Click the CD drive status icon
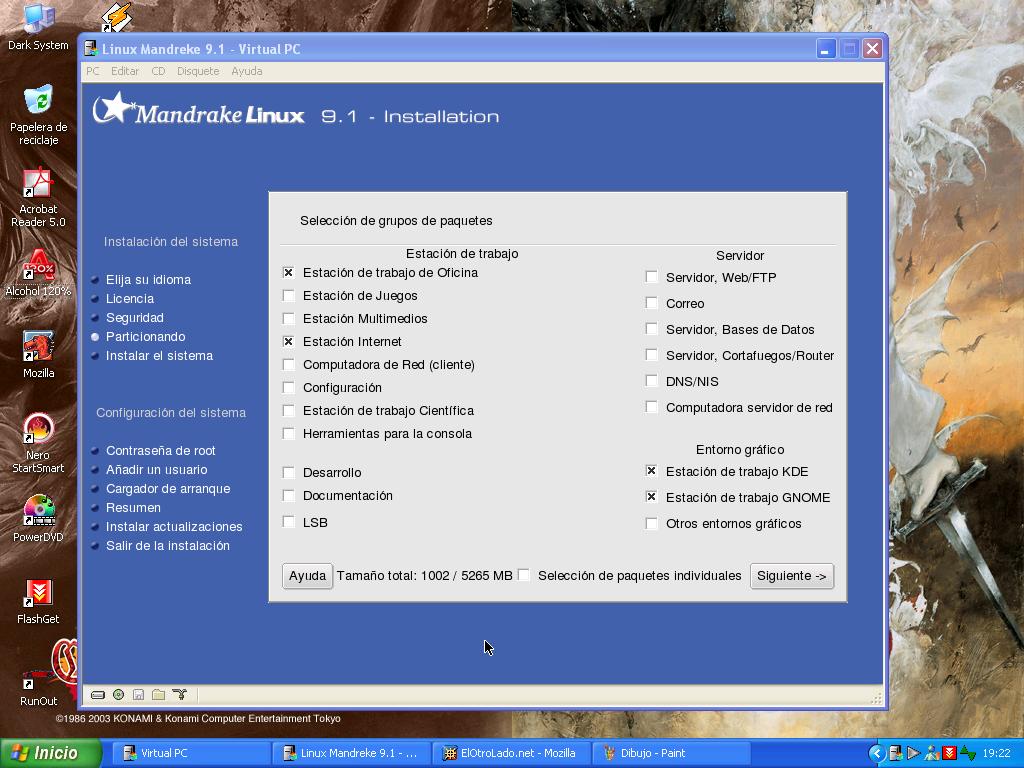1024x768 pixels. pyautogui.click(x=118, y=695)
